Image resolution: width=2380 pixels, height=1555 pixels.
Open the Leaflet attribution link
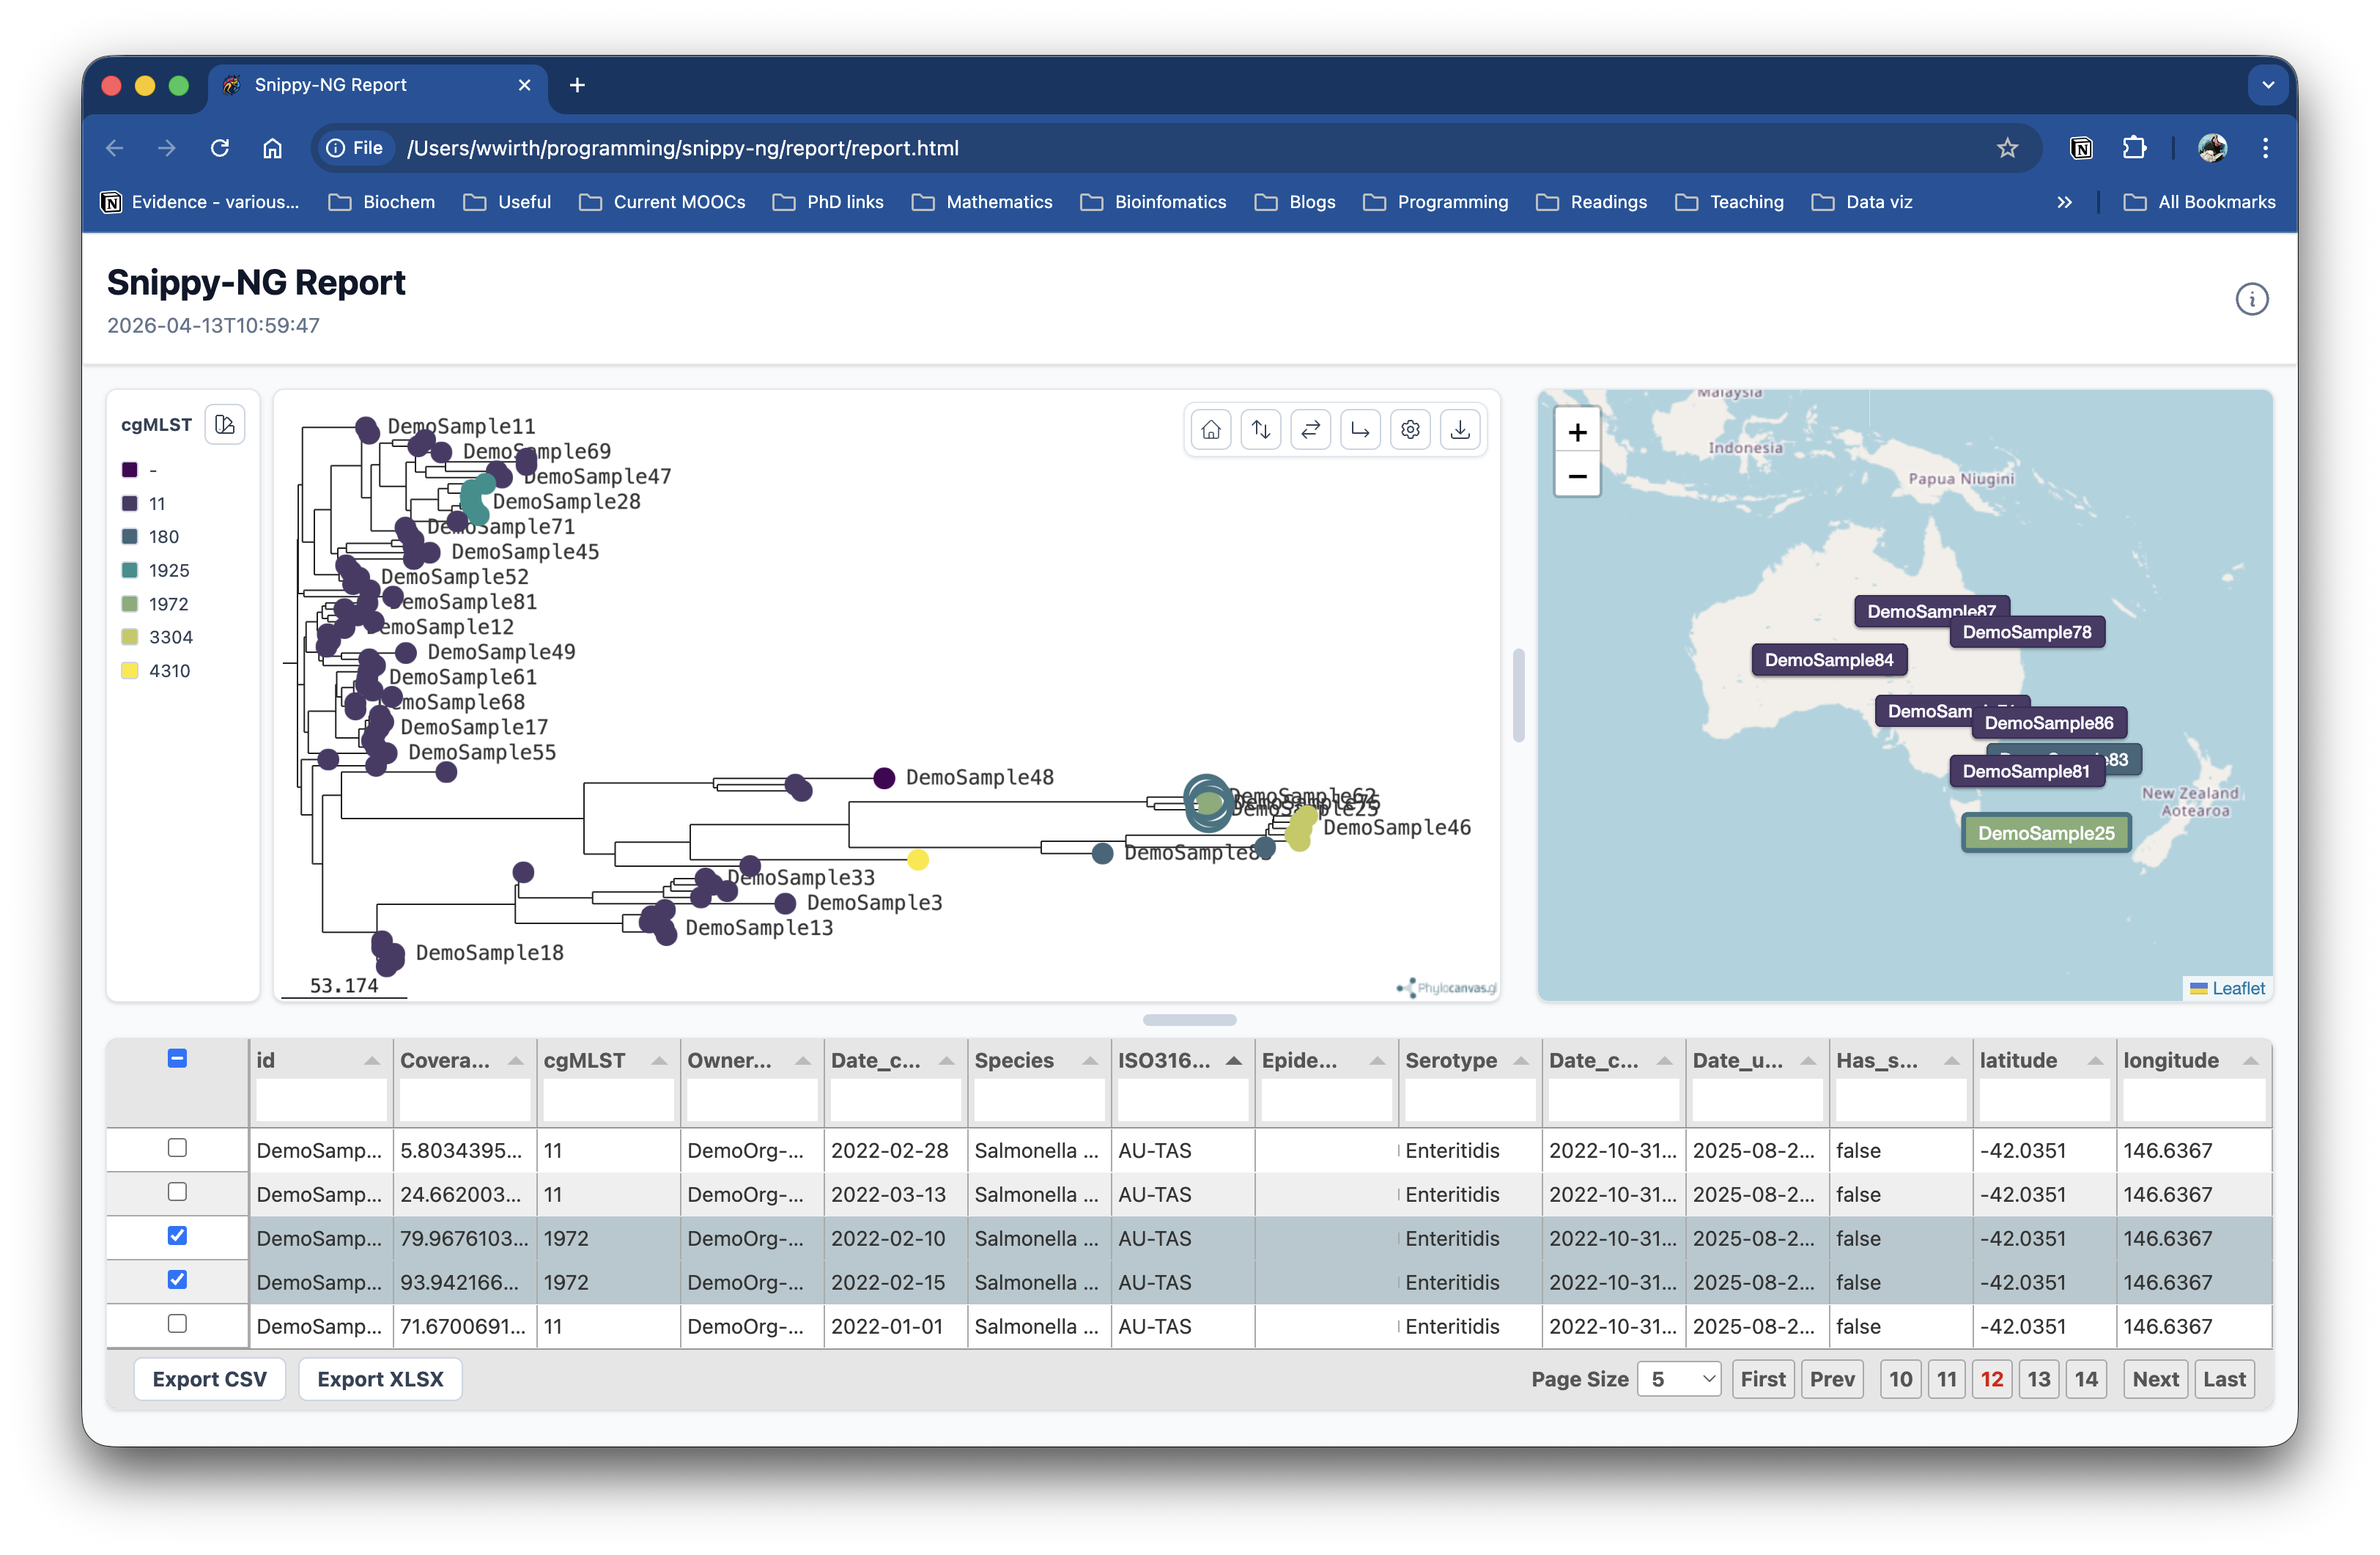2238,988
